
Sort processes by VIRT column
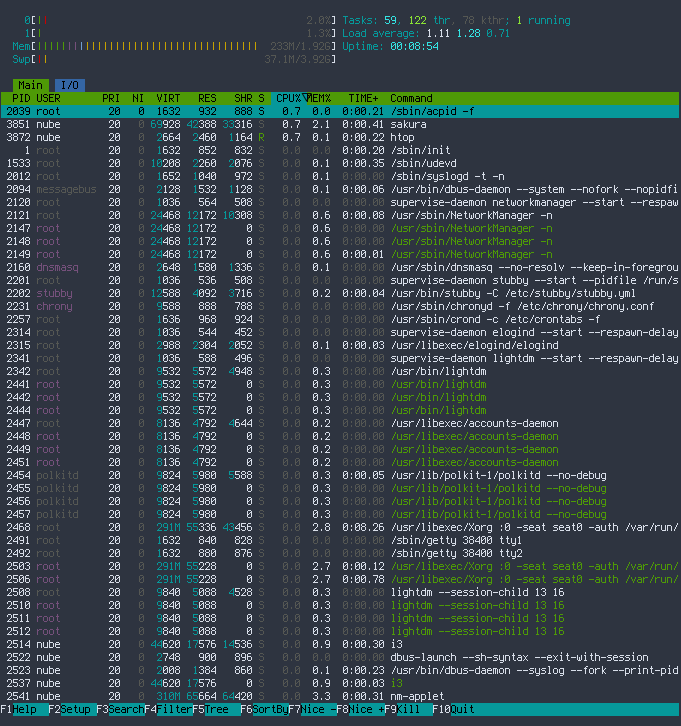pyautogui.click(x=168, y=98)
